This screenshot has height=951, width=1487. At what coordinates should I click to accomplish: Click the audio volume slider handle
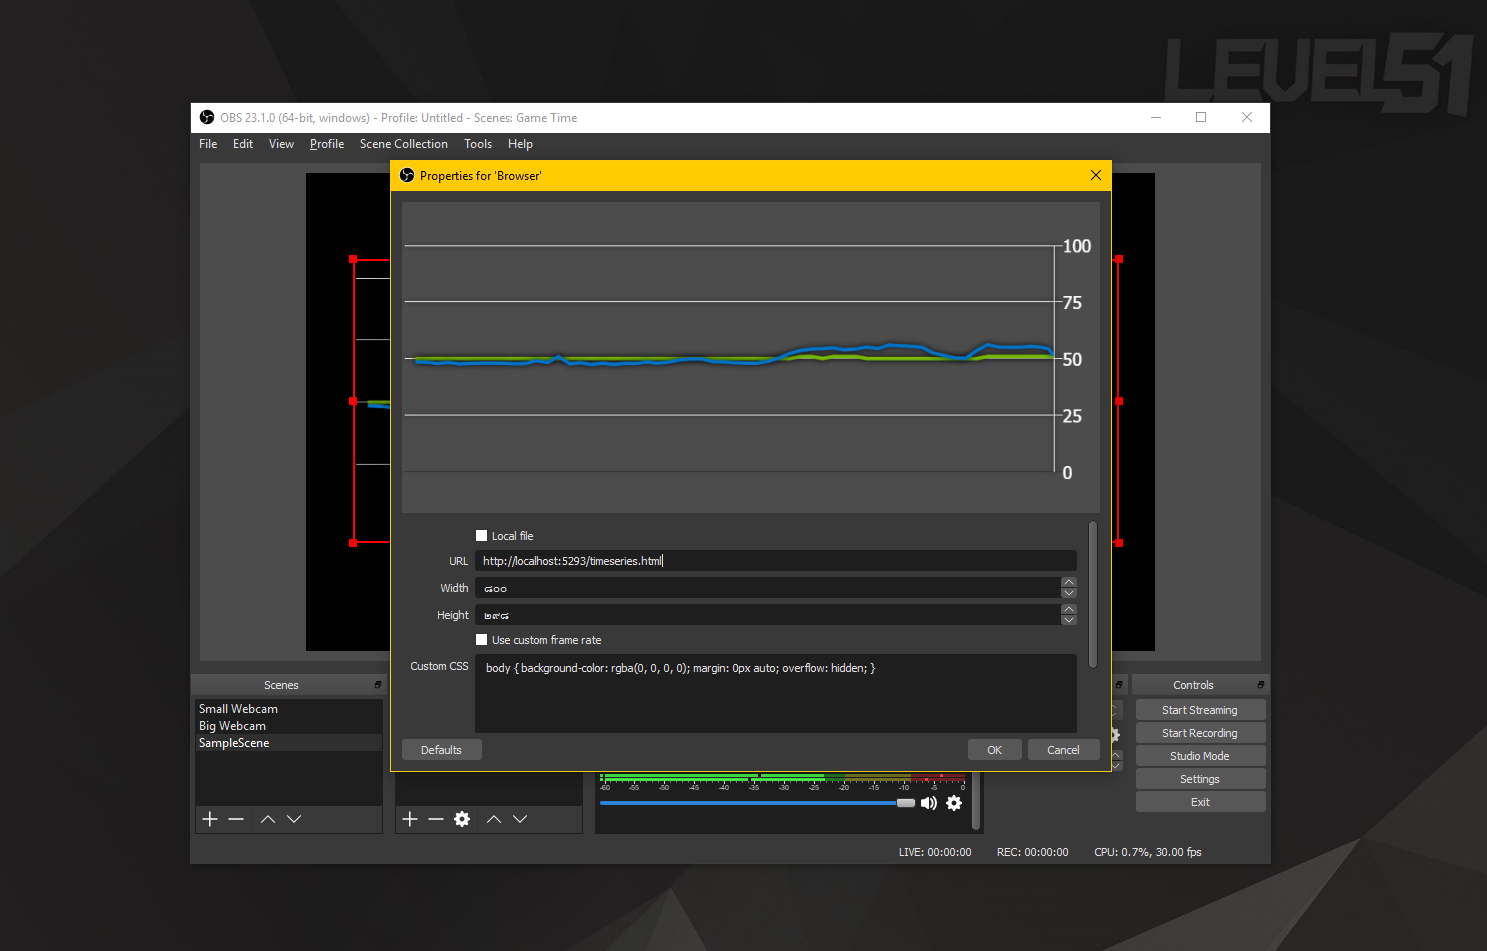tap(906, 803)
